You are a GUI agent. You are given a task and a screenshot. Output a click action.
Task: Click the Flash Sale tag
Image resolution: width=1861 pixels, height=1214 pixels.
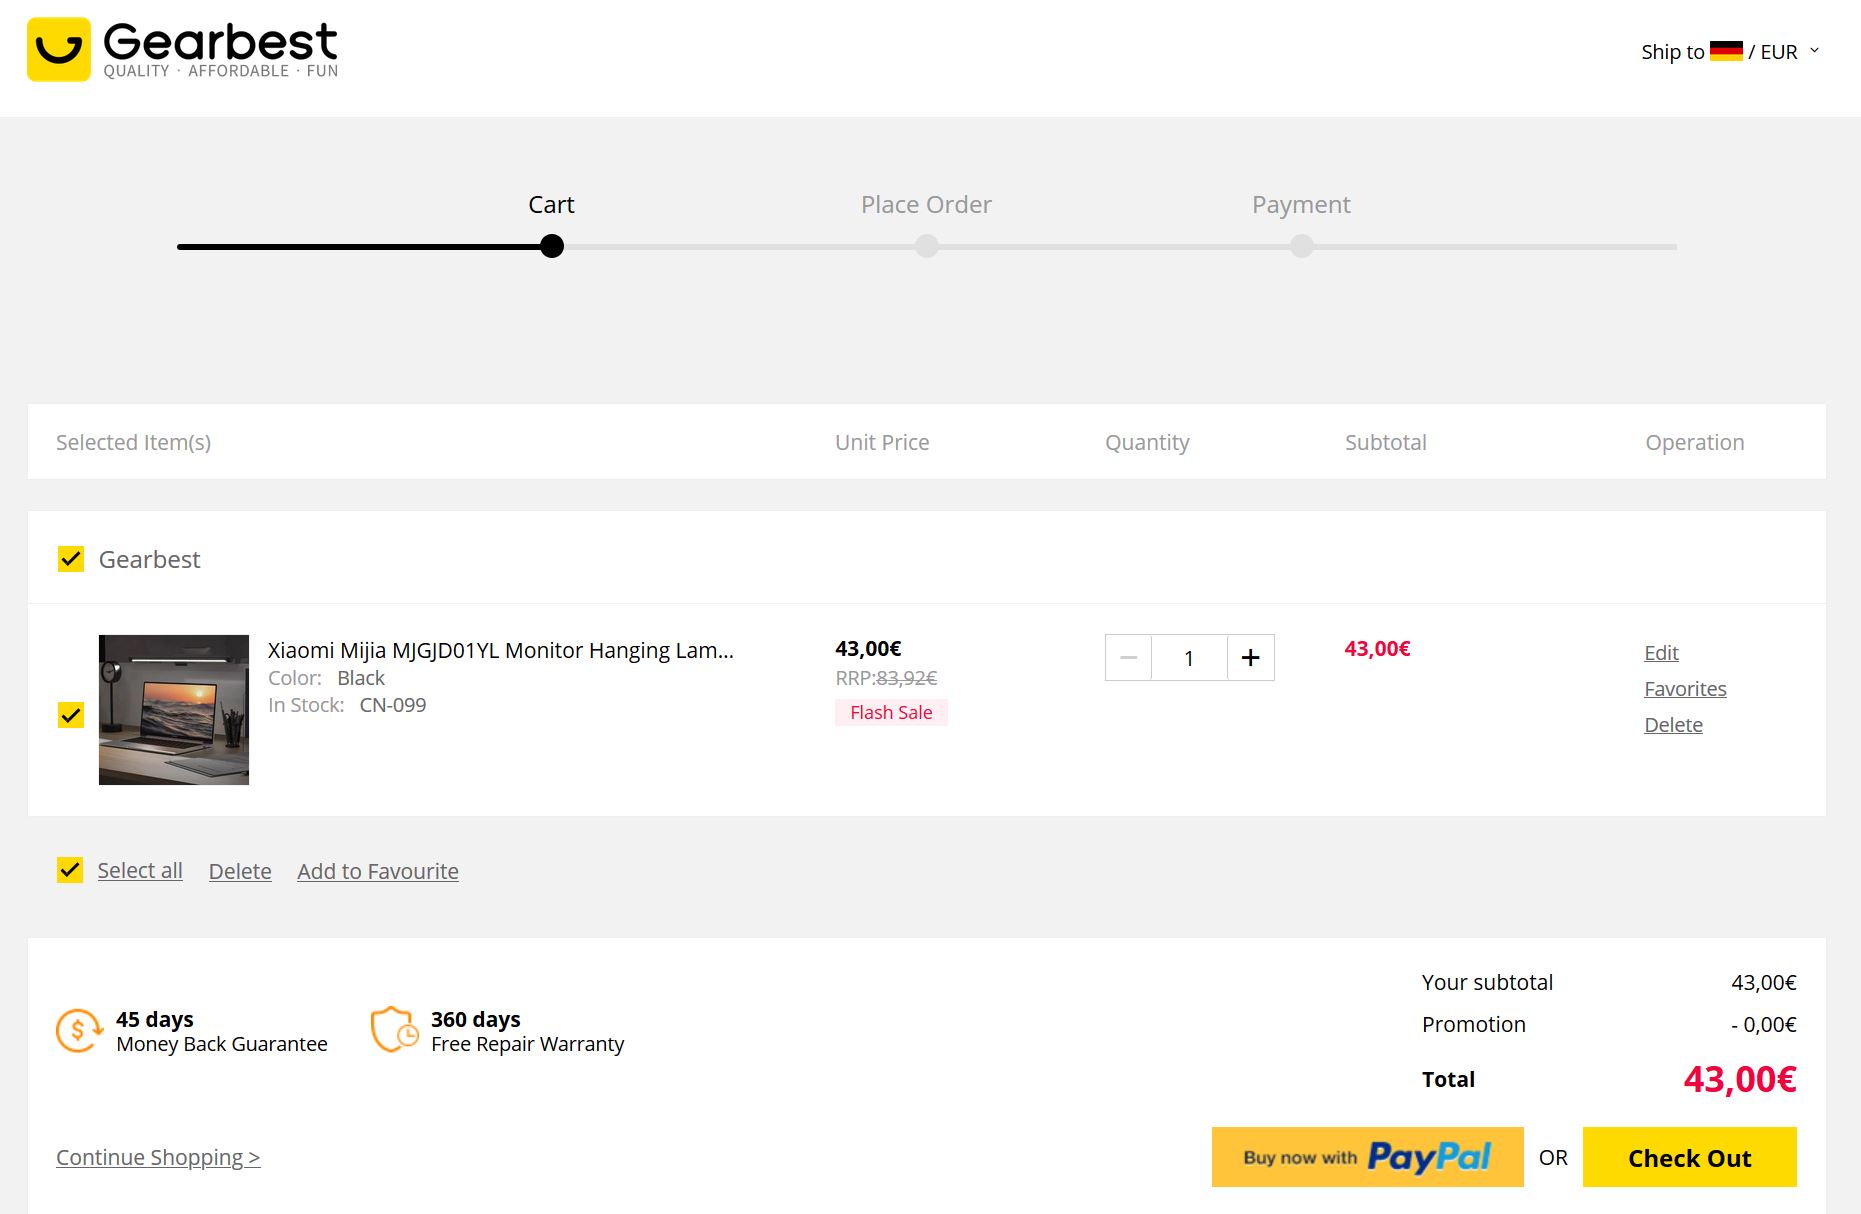tap(891, 712)
